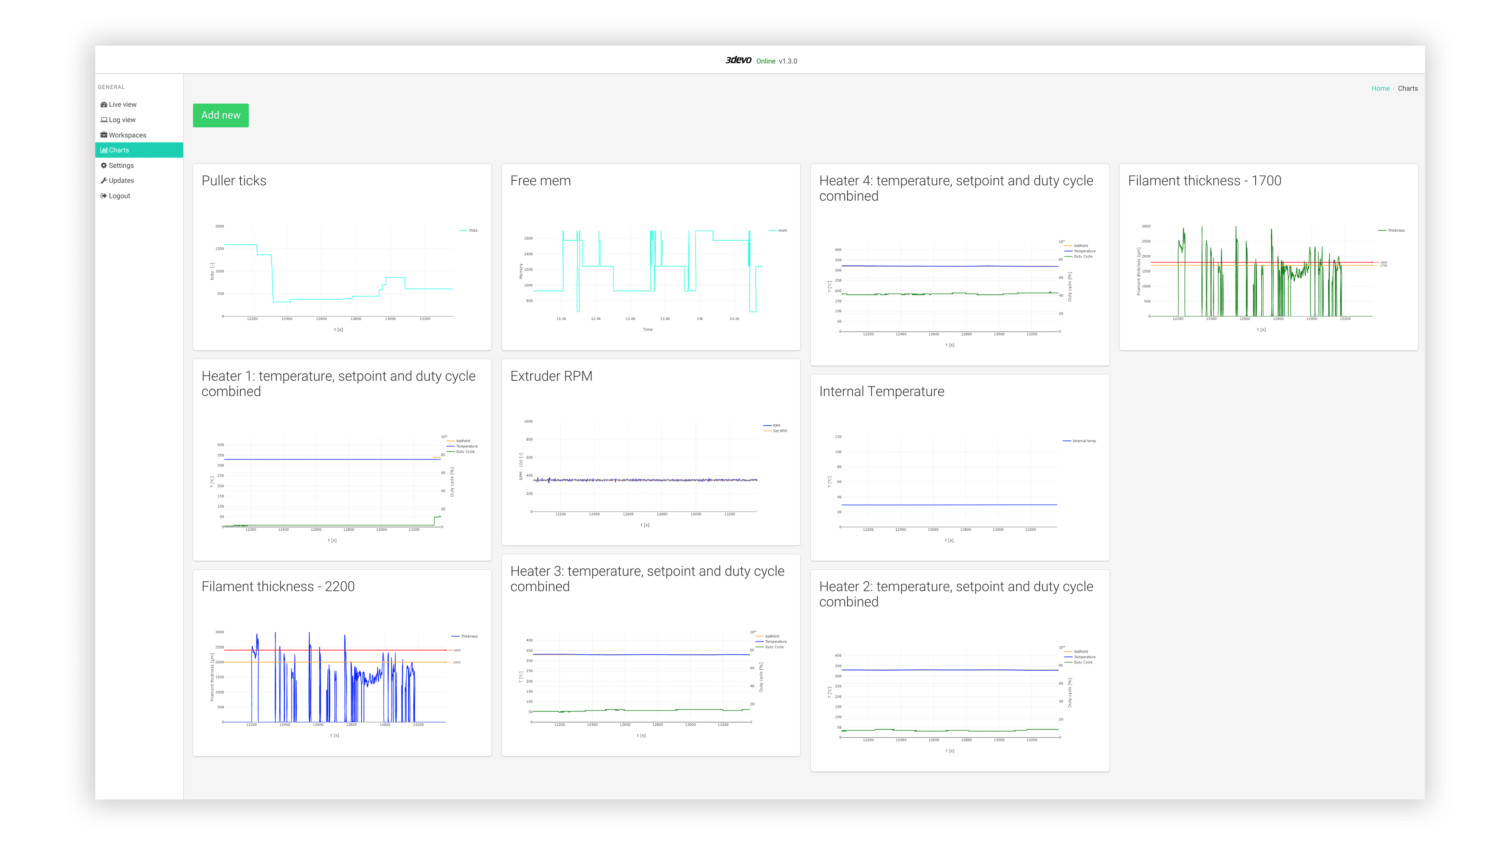The width and height of the screenshot is (1500, 844).
Task: Click the GENERAL sidebar section heading
Action: [112, 87]
